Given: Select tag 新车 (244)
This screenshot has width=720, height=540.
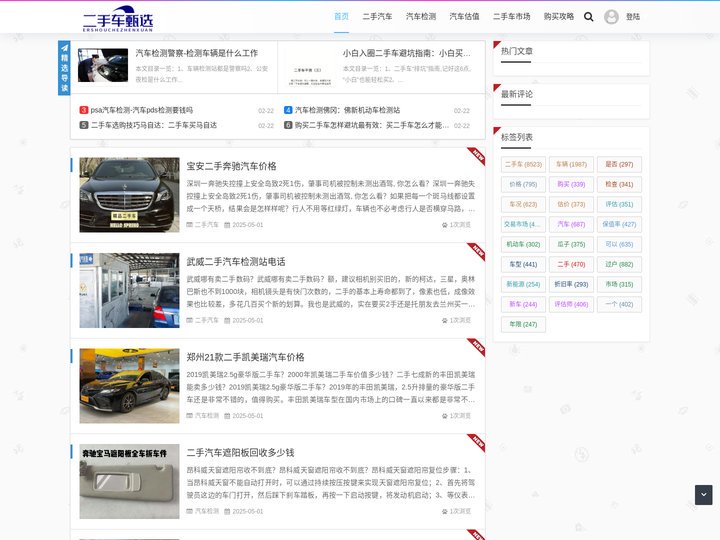Looking at the screenshot, I should [523, 304].
